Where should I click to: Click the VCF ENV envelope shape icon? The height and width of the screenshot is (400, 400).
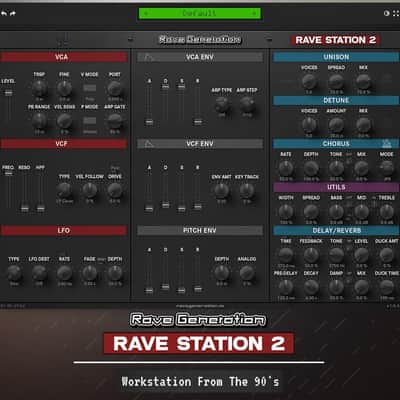(x=149, y=144)
